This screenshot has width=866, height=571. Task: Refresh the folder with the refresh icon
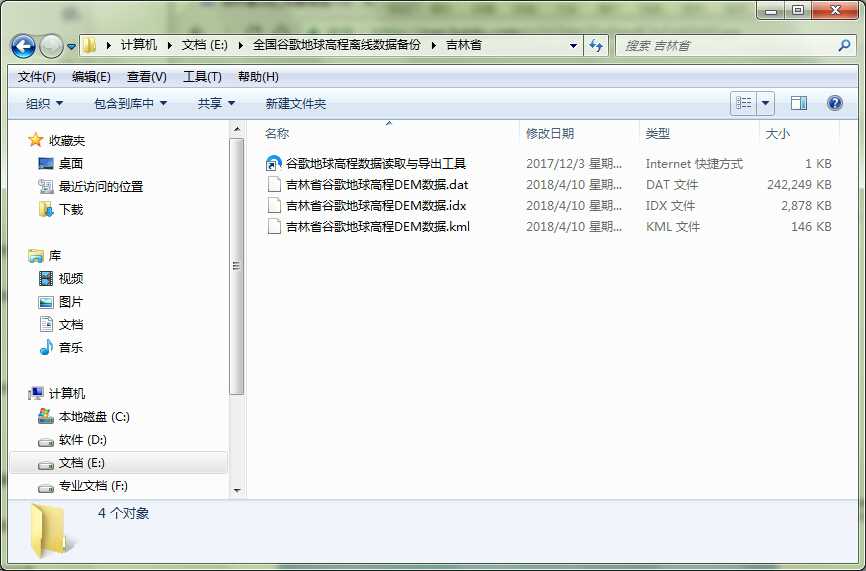pyautogui.click(x=596, y=46)
